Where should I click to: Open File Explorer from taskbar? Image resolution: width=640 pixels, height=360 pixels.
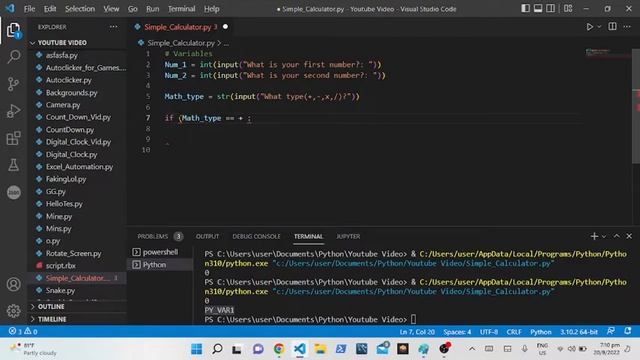pos(320,349)
